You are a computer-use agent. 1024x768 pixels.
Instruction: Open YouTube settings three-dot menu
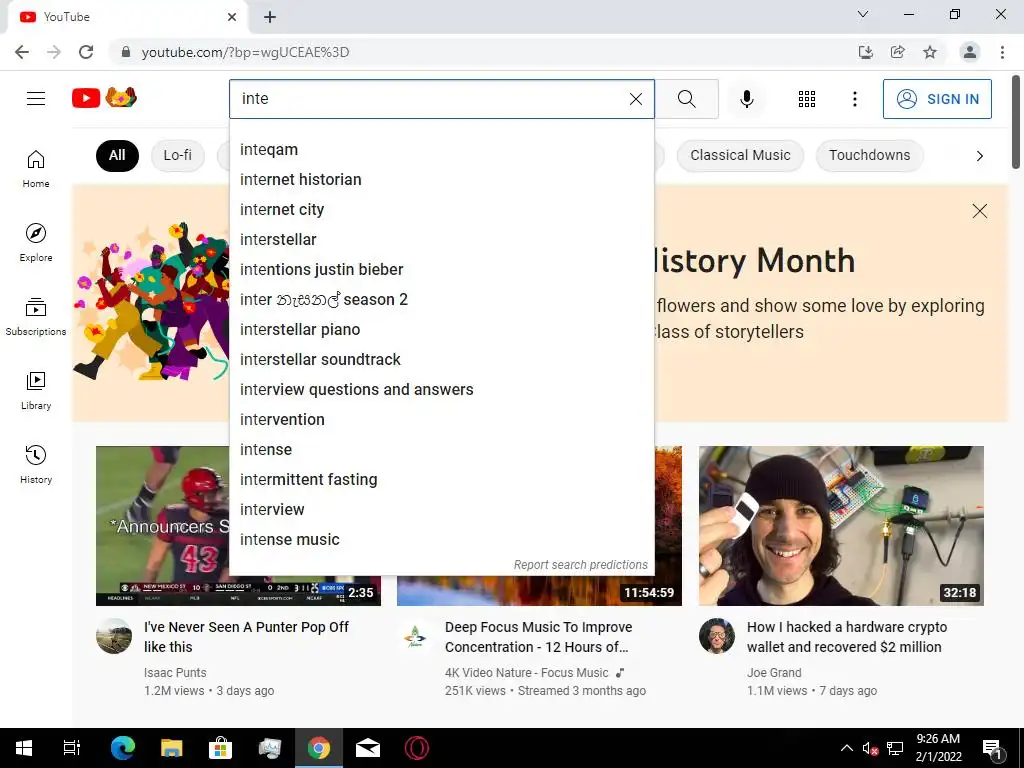pos(854,99)
